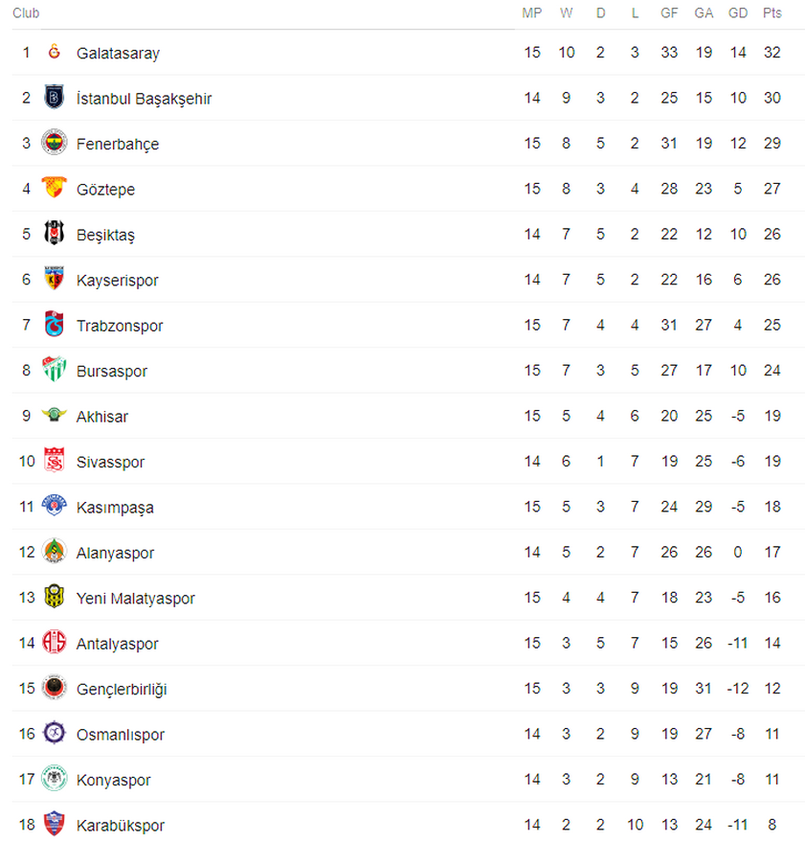
Task: Click the Bursaspor striped crest
Action: pos(54,369)
